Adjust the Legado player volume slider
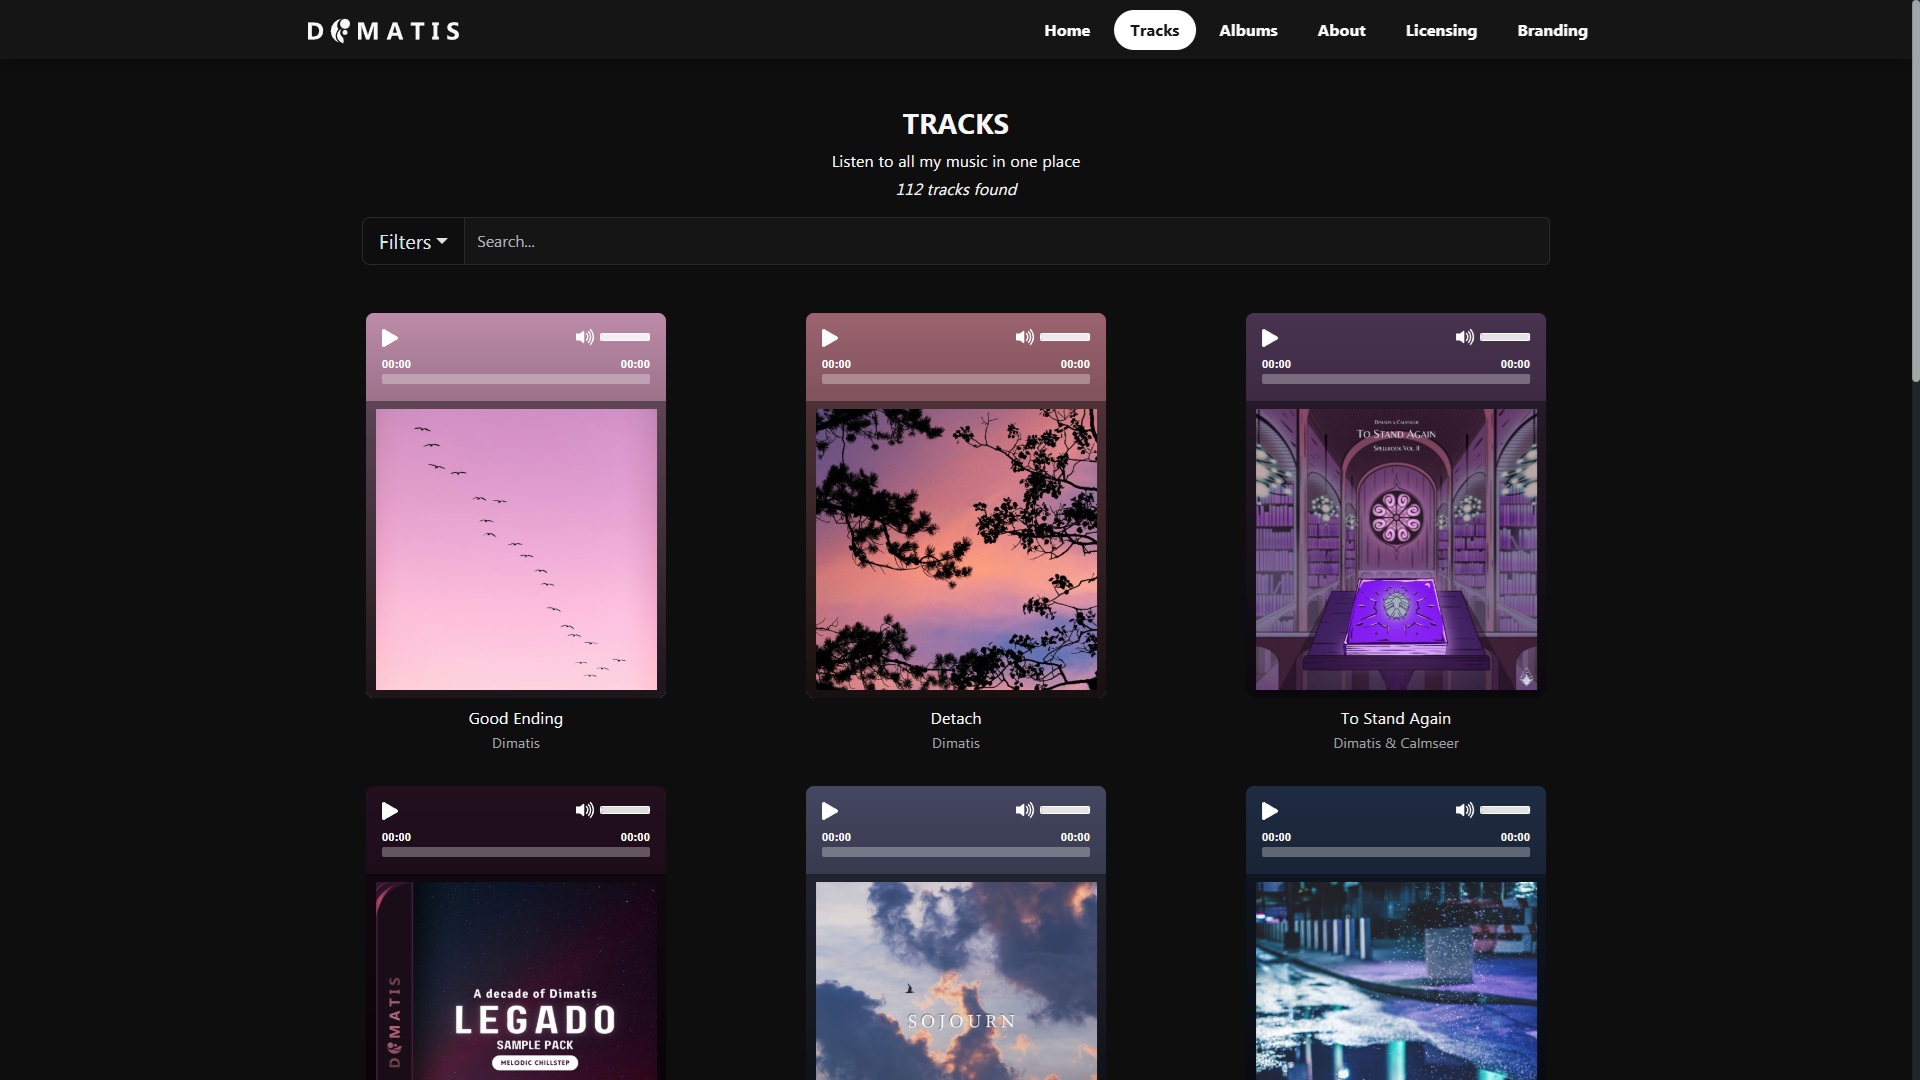This screenshot has width=1920, height=1080. [x=625, y=810]
